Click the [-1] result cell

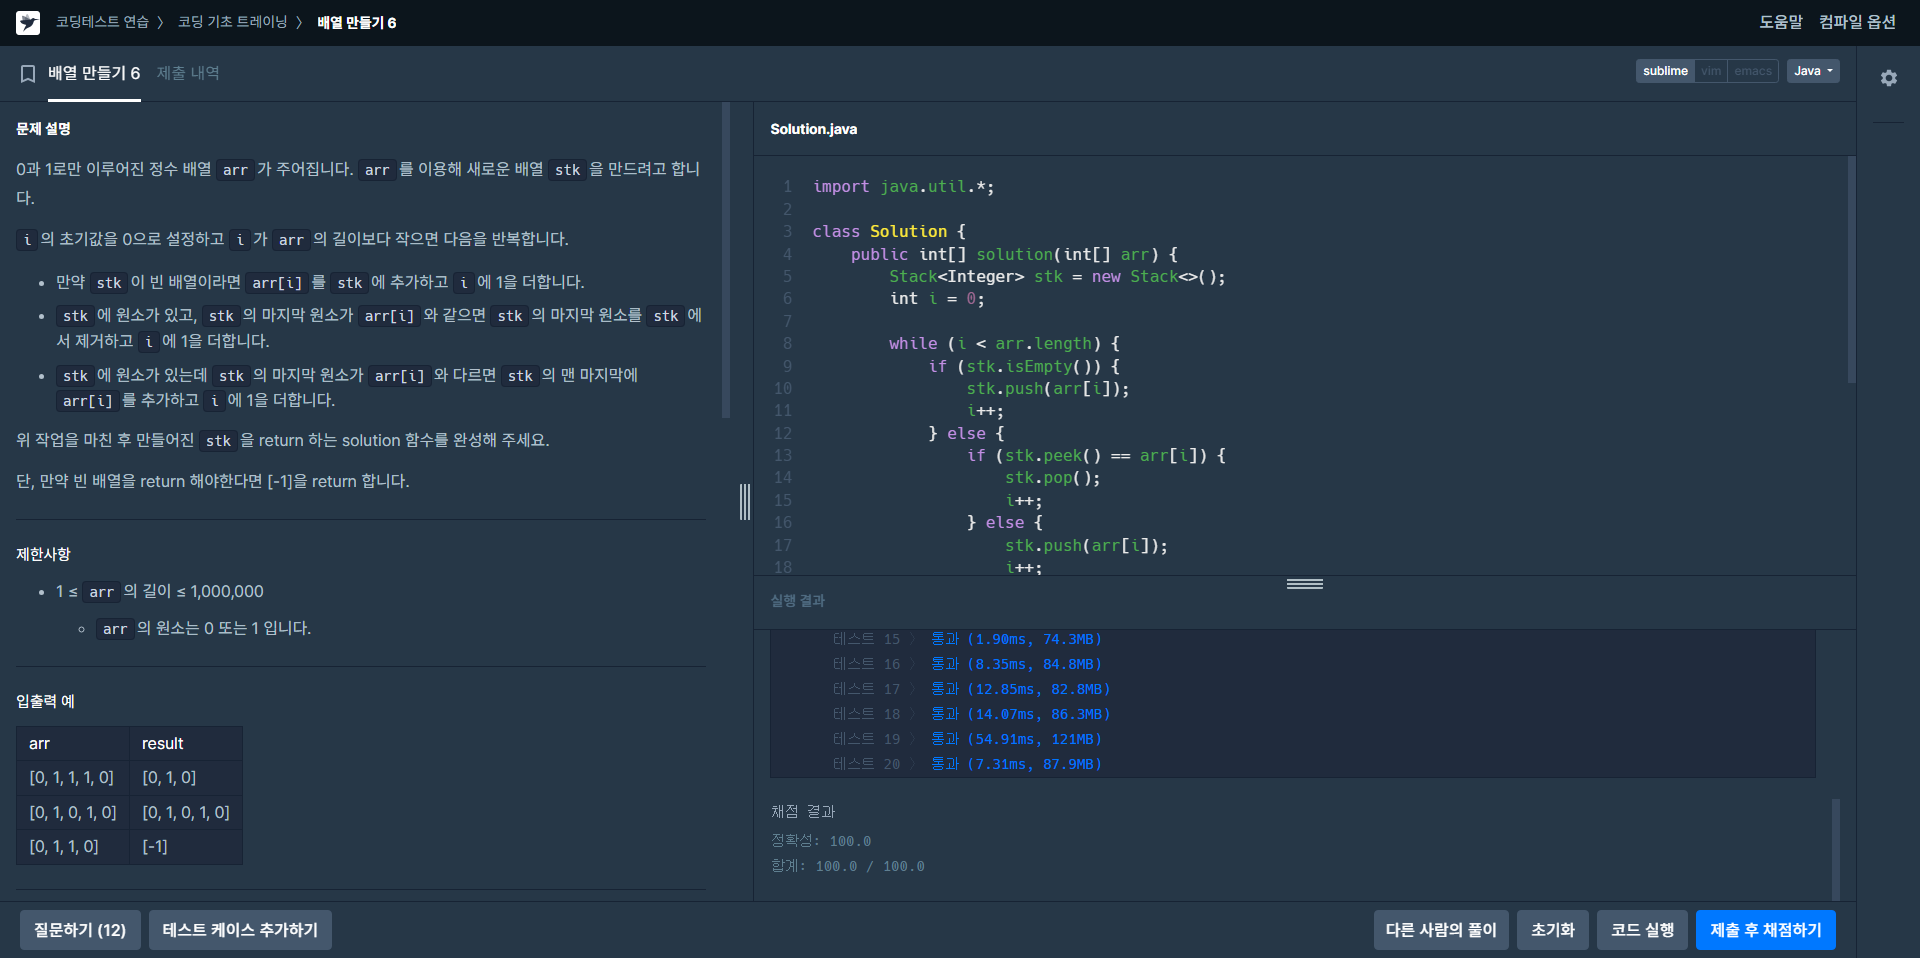pos(186,846)
